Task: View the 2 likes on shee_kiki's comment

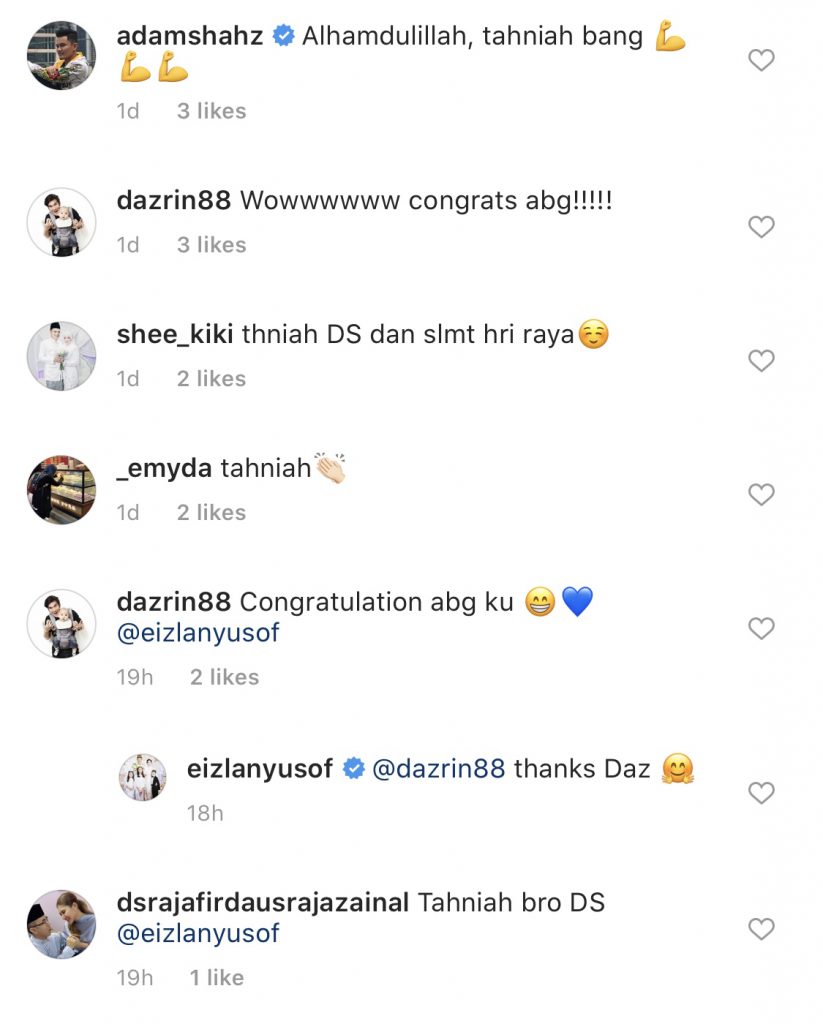Action: pyautogui.click(x=212, y=379)
